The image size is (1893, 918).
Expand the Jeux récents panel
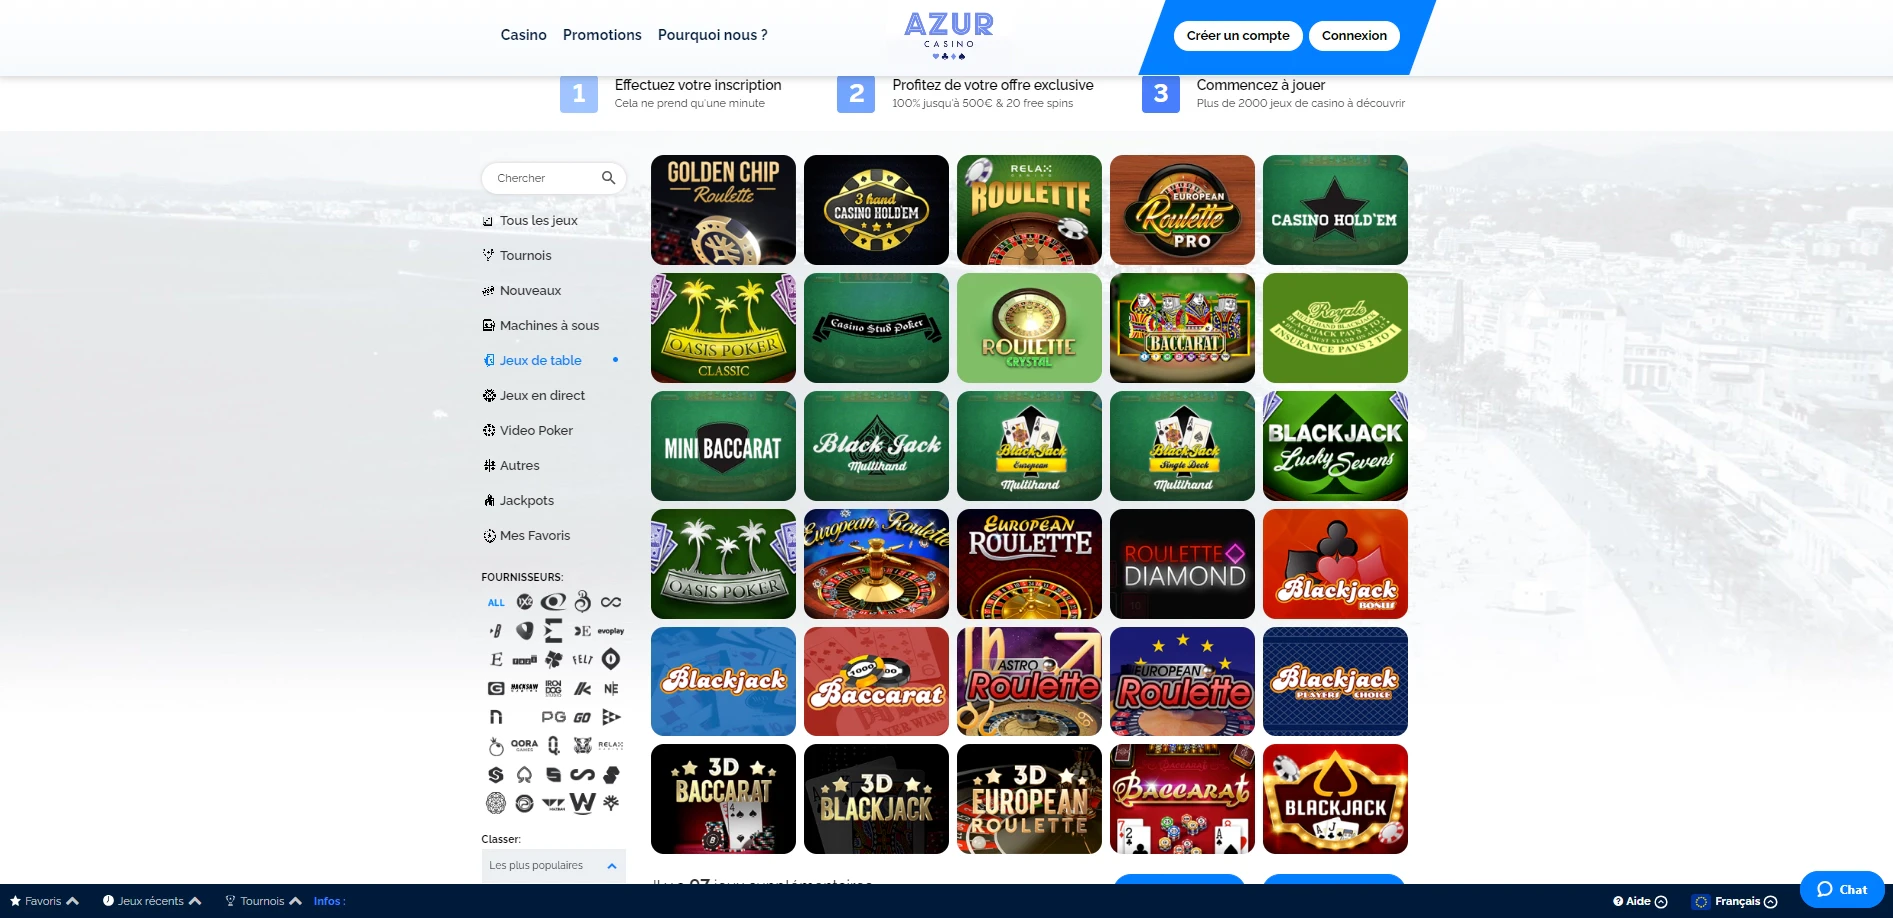[152, 901]
